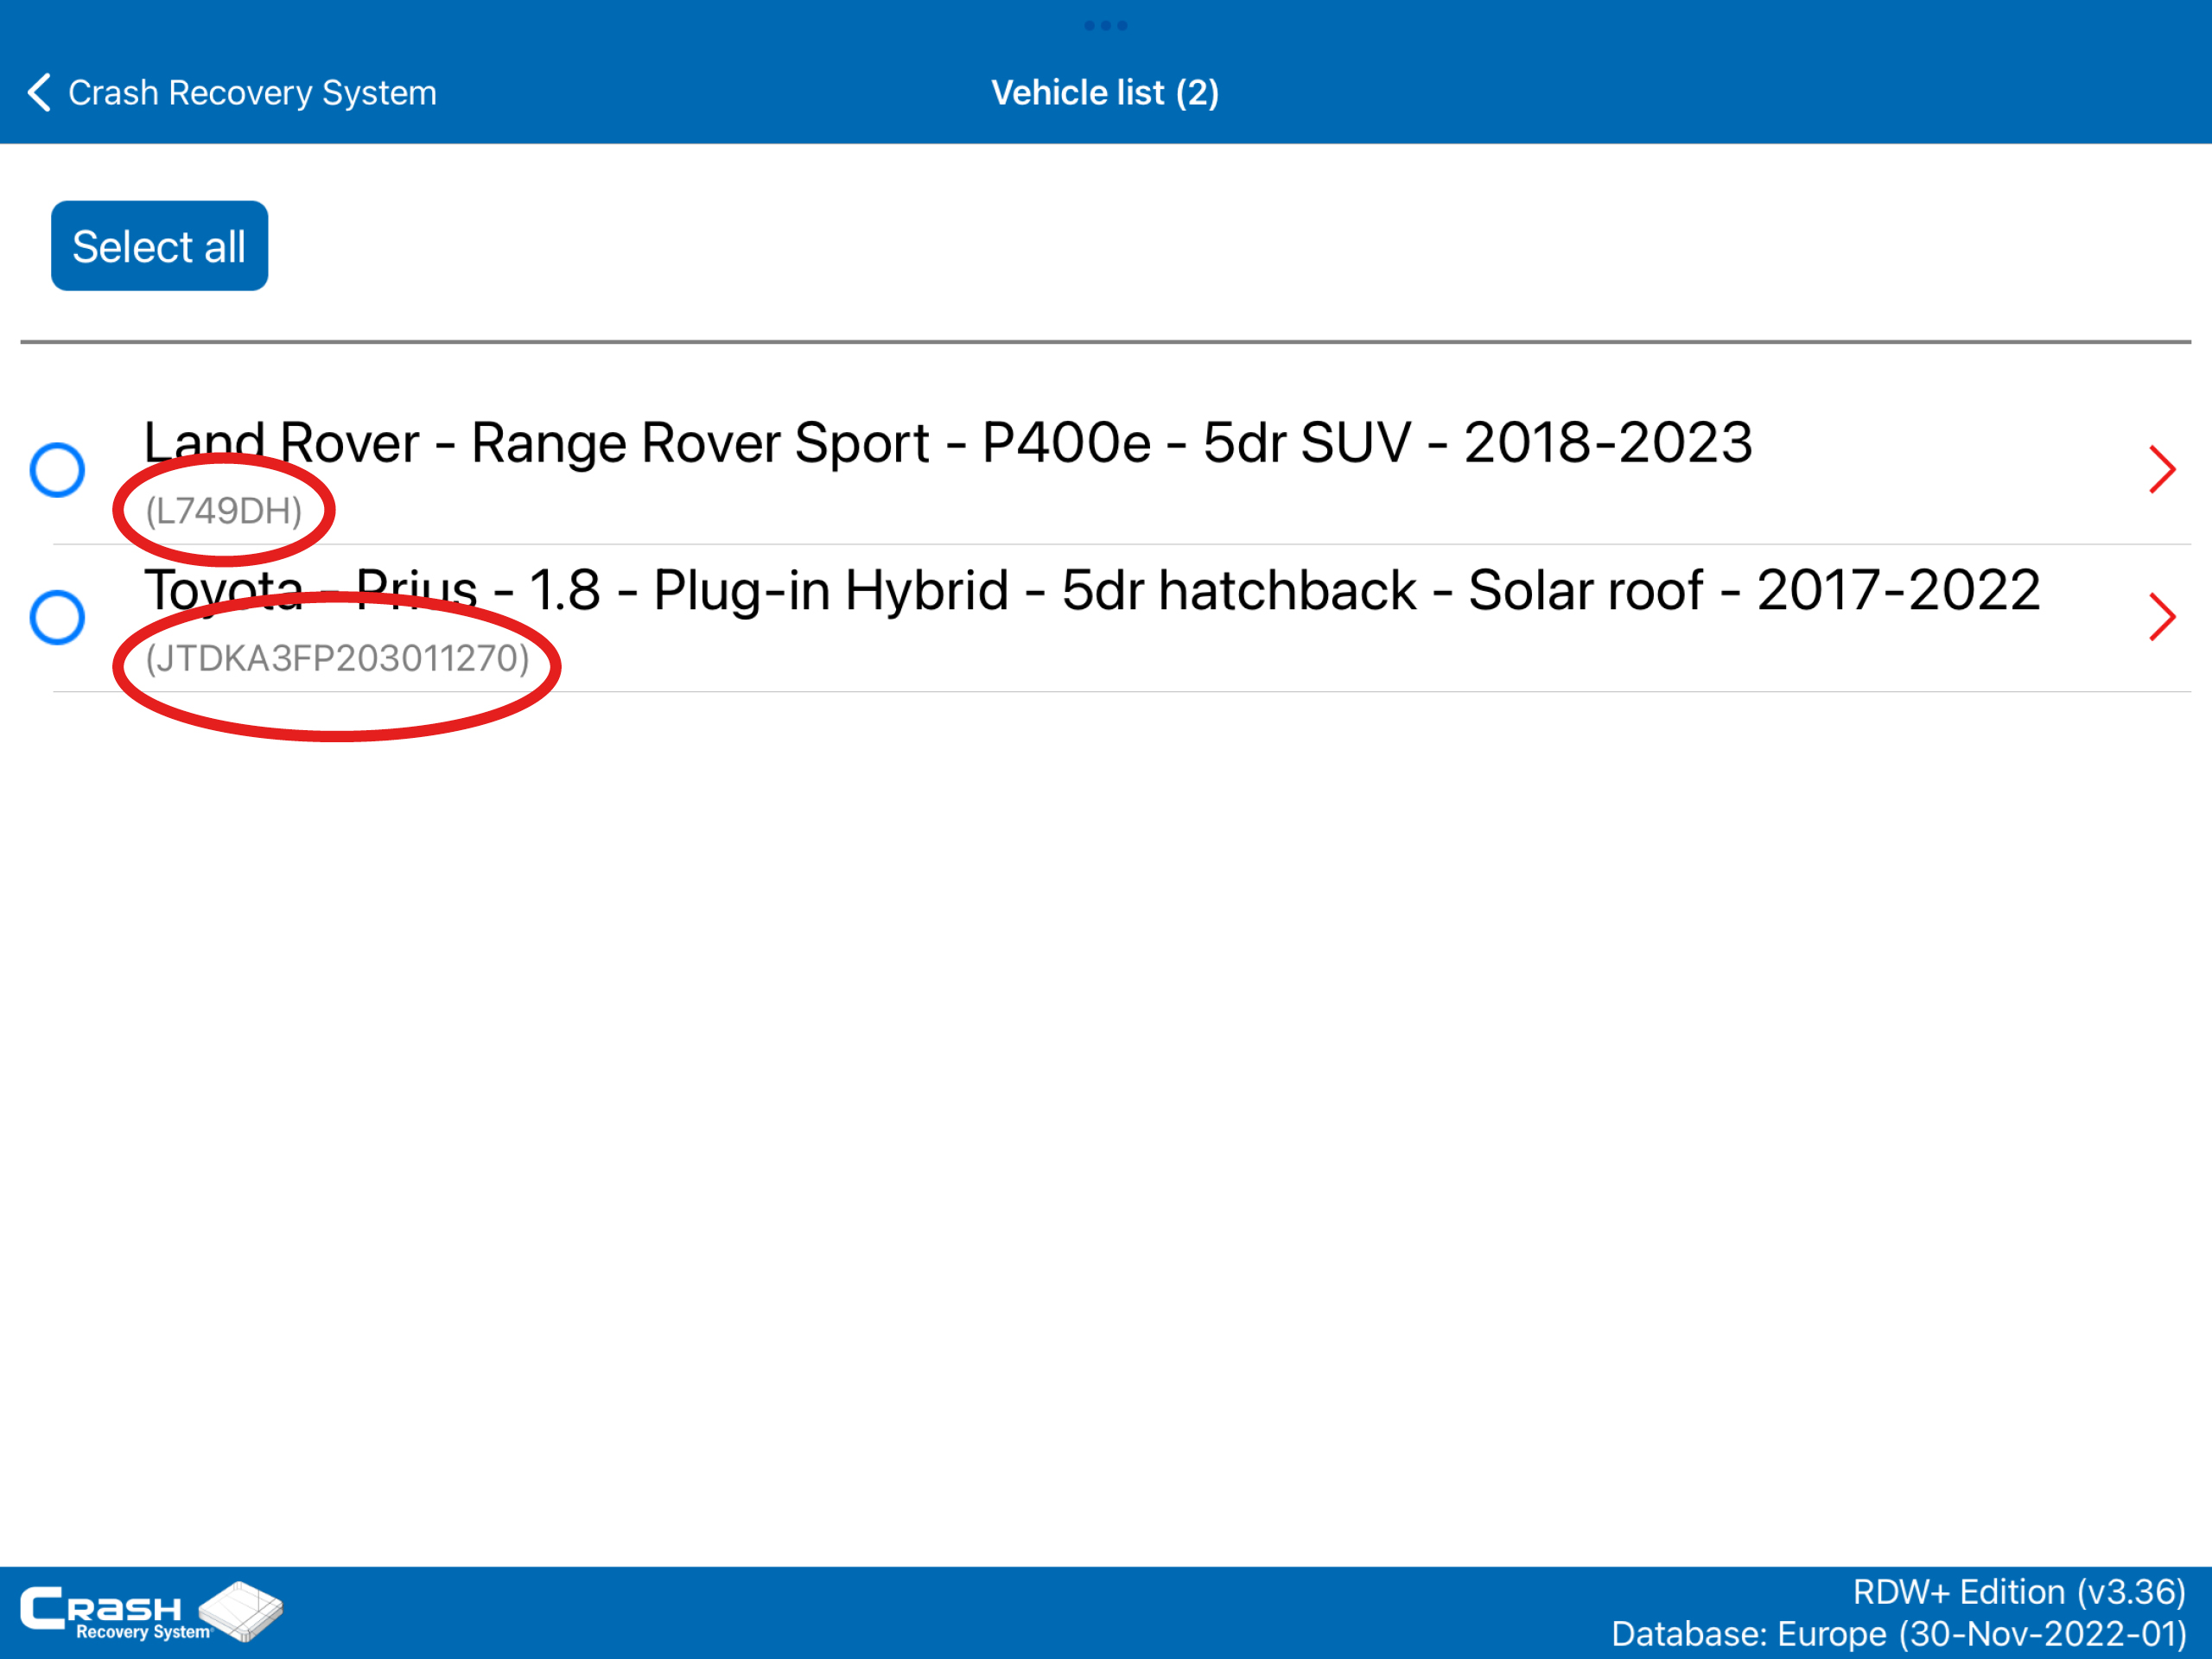Click the L749DH license plate text

pyautogui.click(x=224, y=511)
